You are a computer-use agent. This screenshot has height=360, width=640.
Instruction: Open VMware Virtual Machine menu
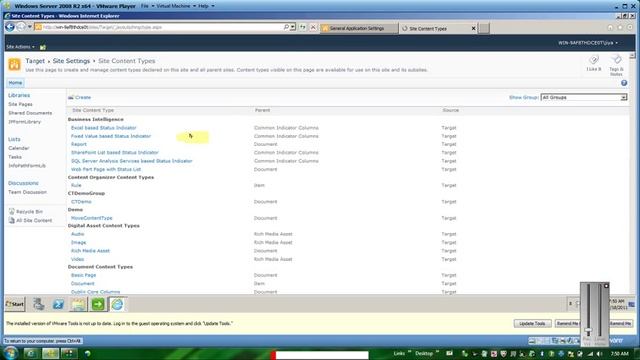(x=176, y=6)
